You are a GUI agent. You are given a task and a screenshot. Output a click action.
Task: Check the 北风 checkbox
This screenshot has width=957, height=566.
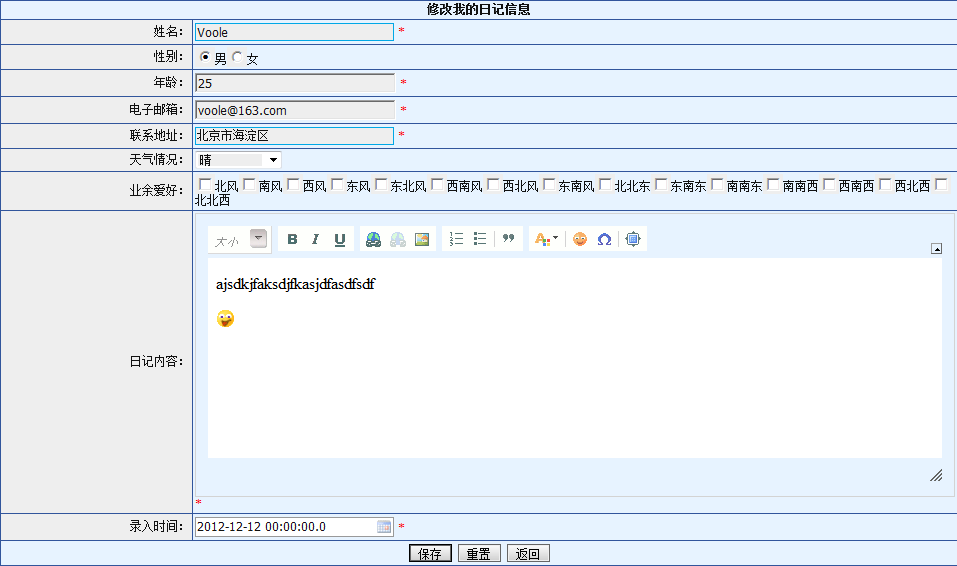[205, 184]
